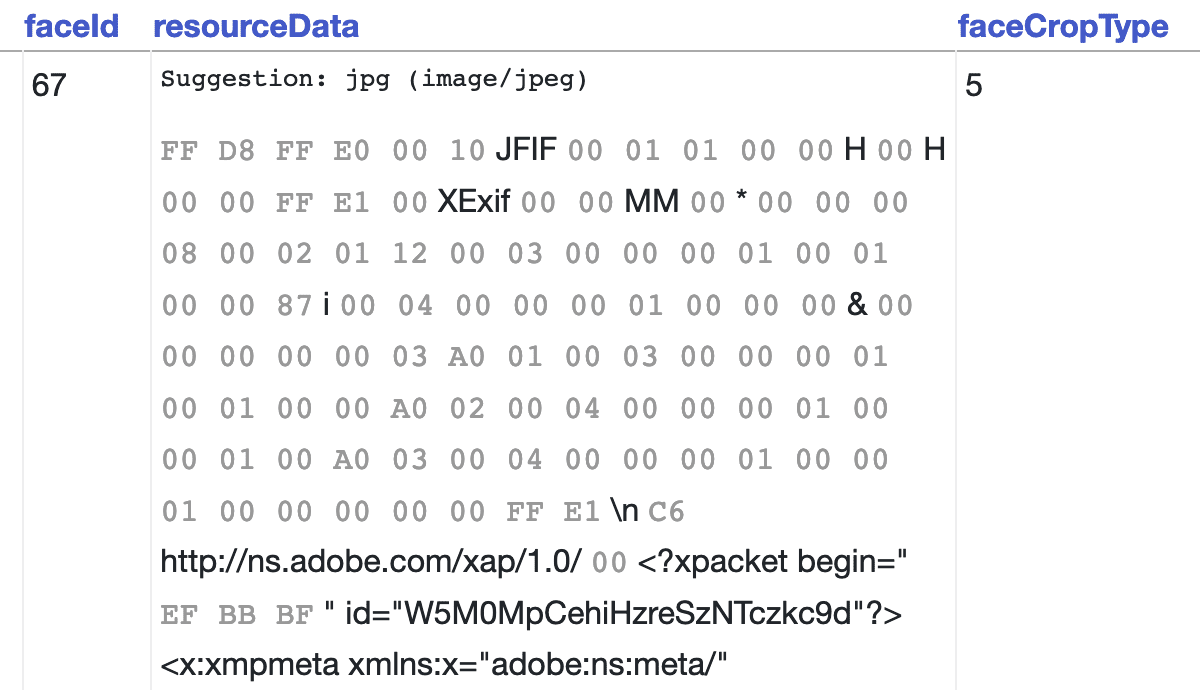
Task: Click the faceId column header
Action: 72,26
